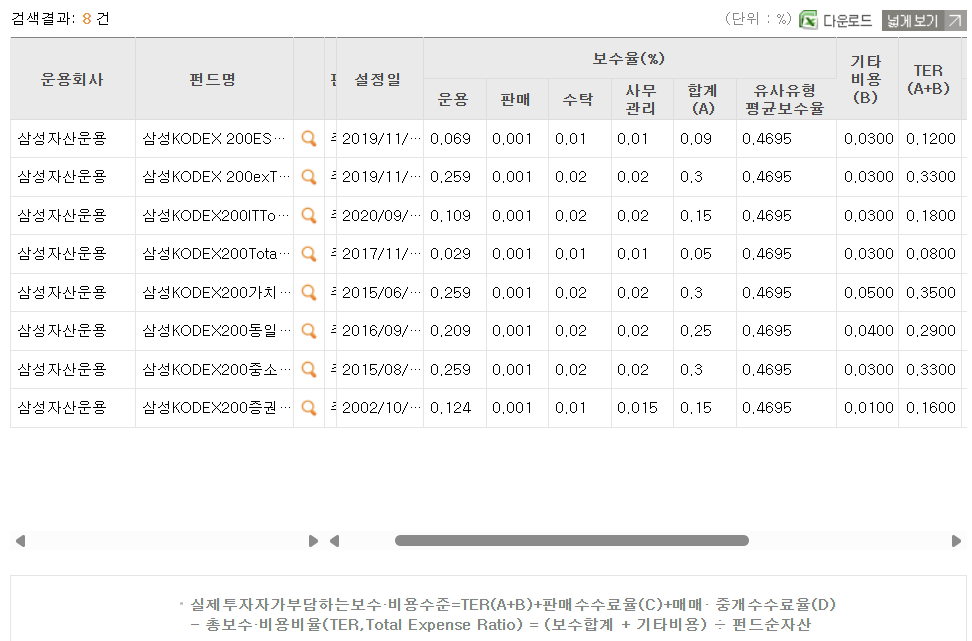Click TER value 0.1200
The width and height of the screenshot is (972, 641).
tap(931, 139)
